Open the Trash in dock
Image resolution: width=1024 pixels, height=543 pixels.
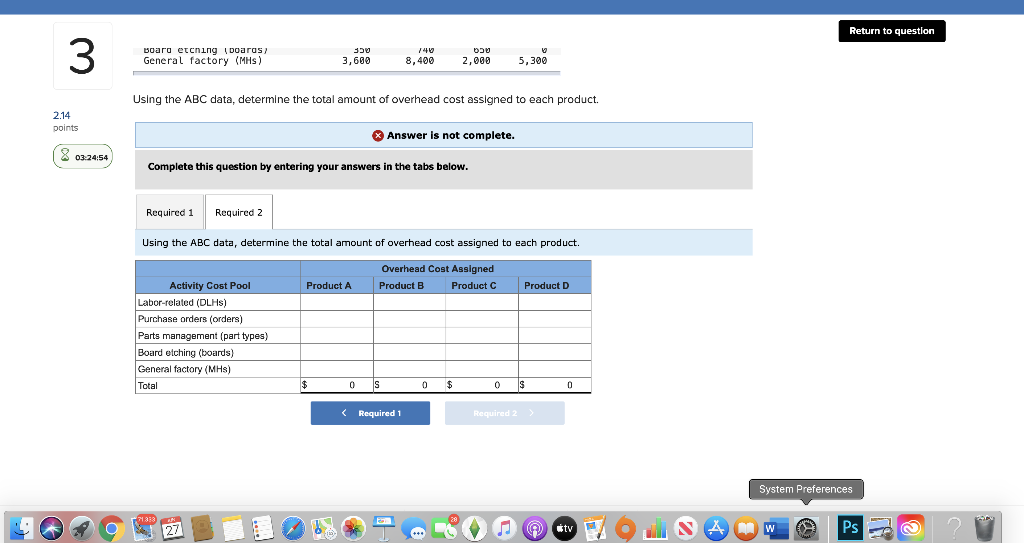[x=984, y=528]
